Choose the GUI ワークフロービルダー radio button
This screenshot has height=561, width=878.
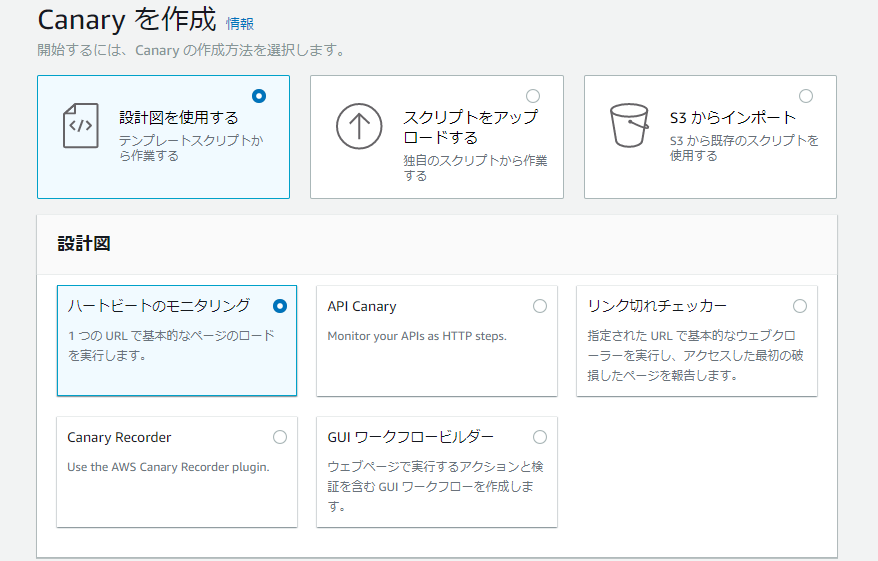540,437
